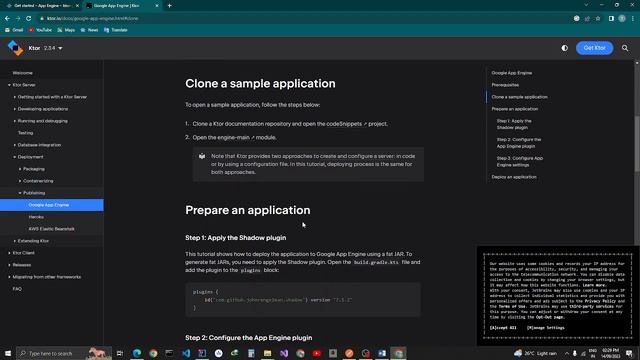Viewport: 640px width, 360px height.
Task: Click the share page icon in address bar
Action: click(x=587, y=18)
